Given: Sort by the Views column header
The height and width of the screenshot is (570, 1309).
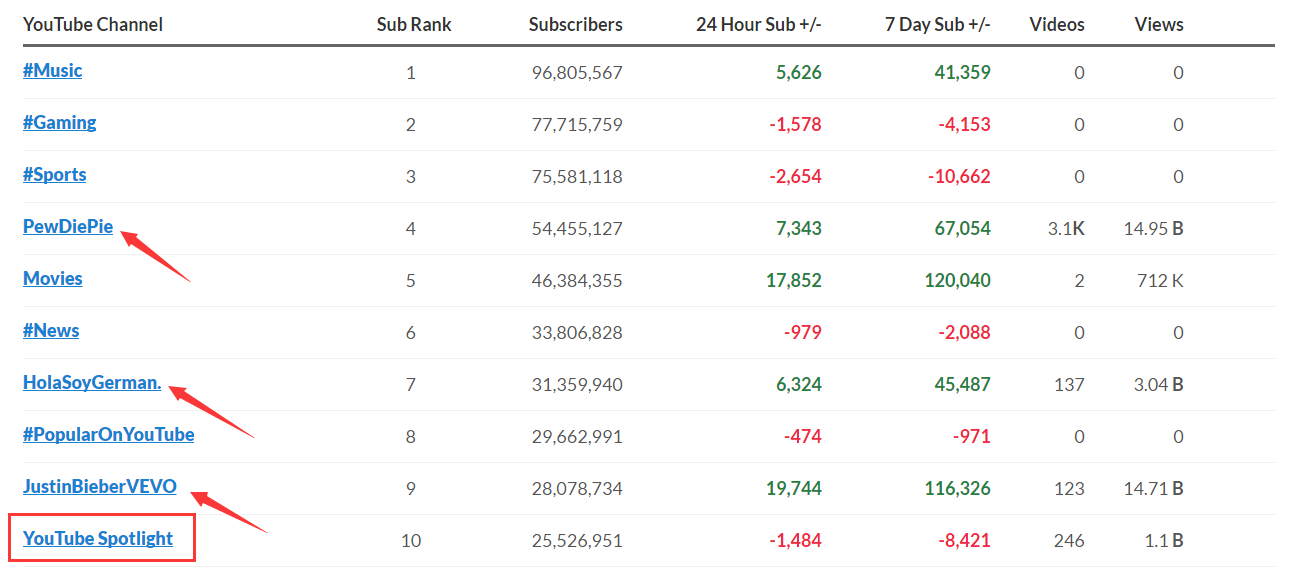Looking at the screenshot, I should pyautogui.click(x=1159, y=24).
